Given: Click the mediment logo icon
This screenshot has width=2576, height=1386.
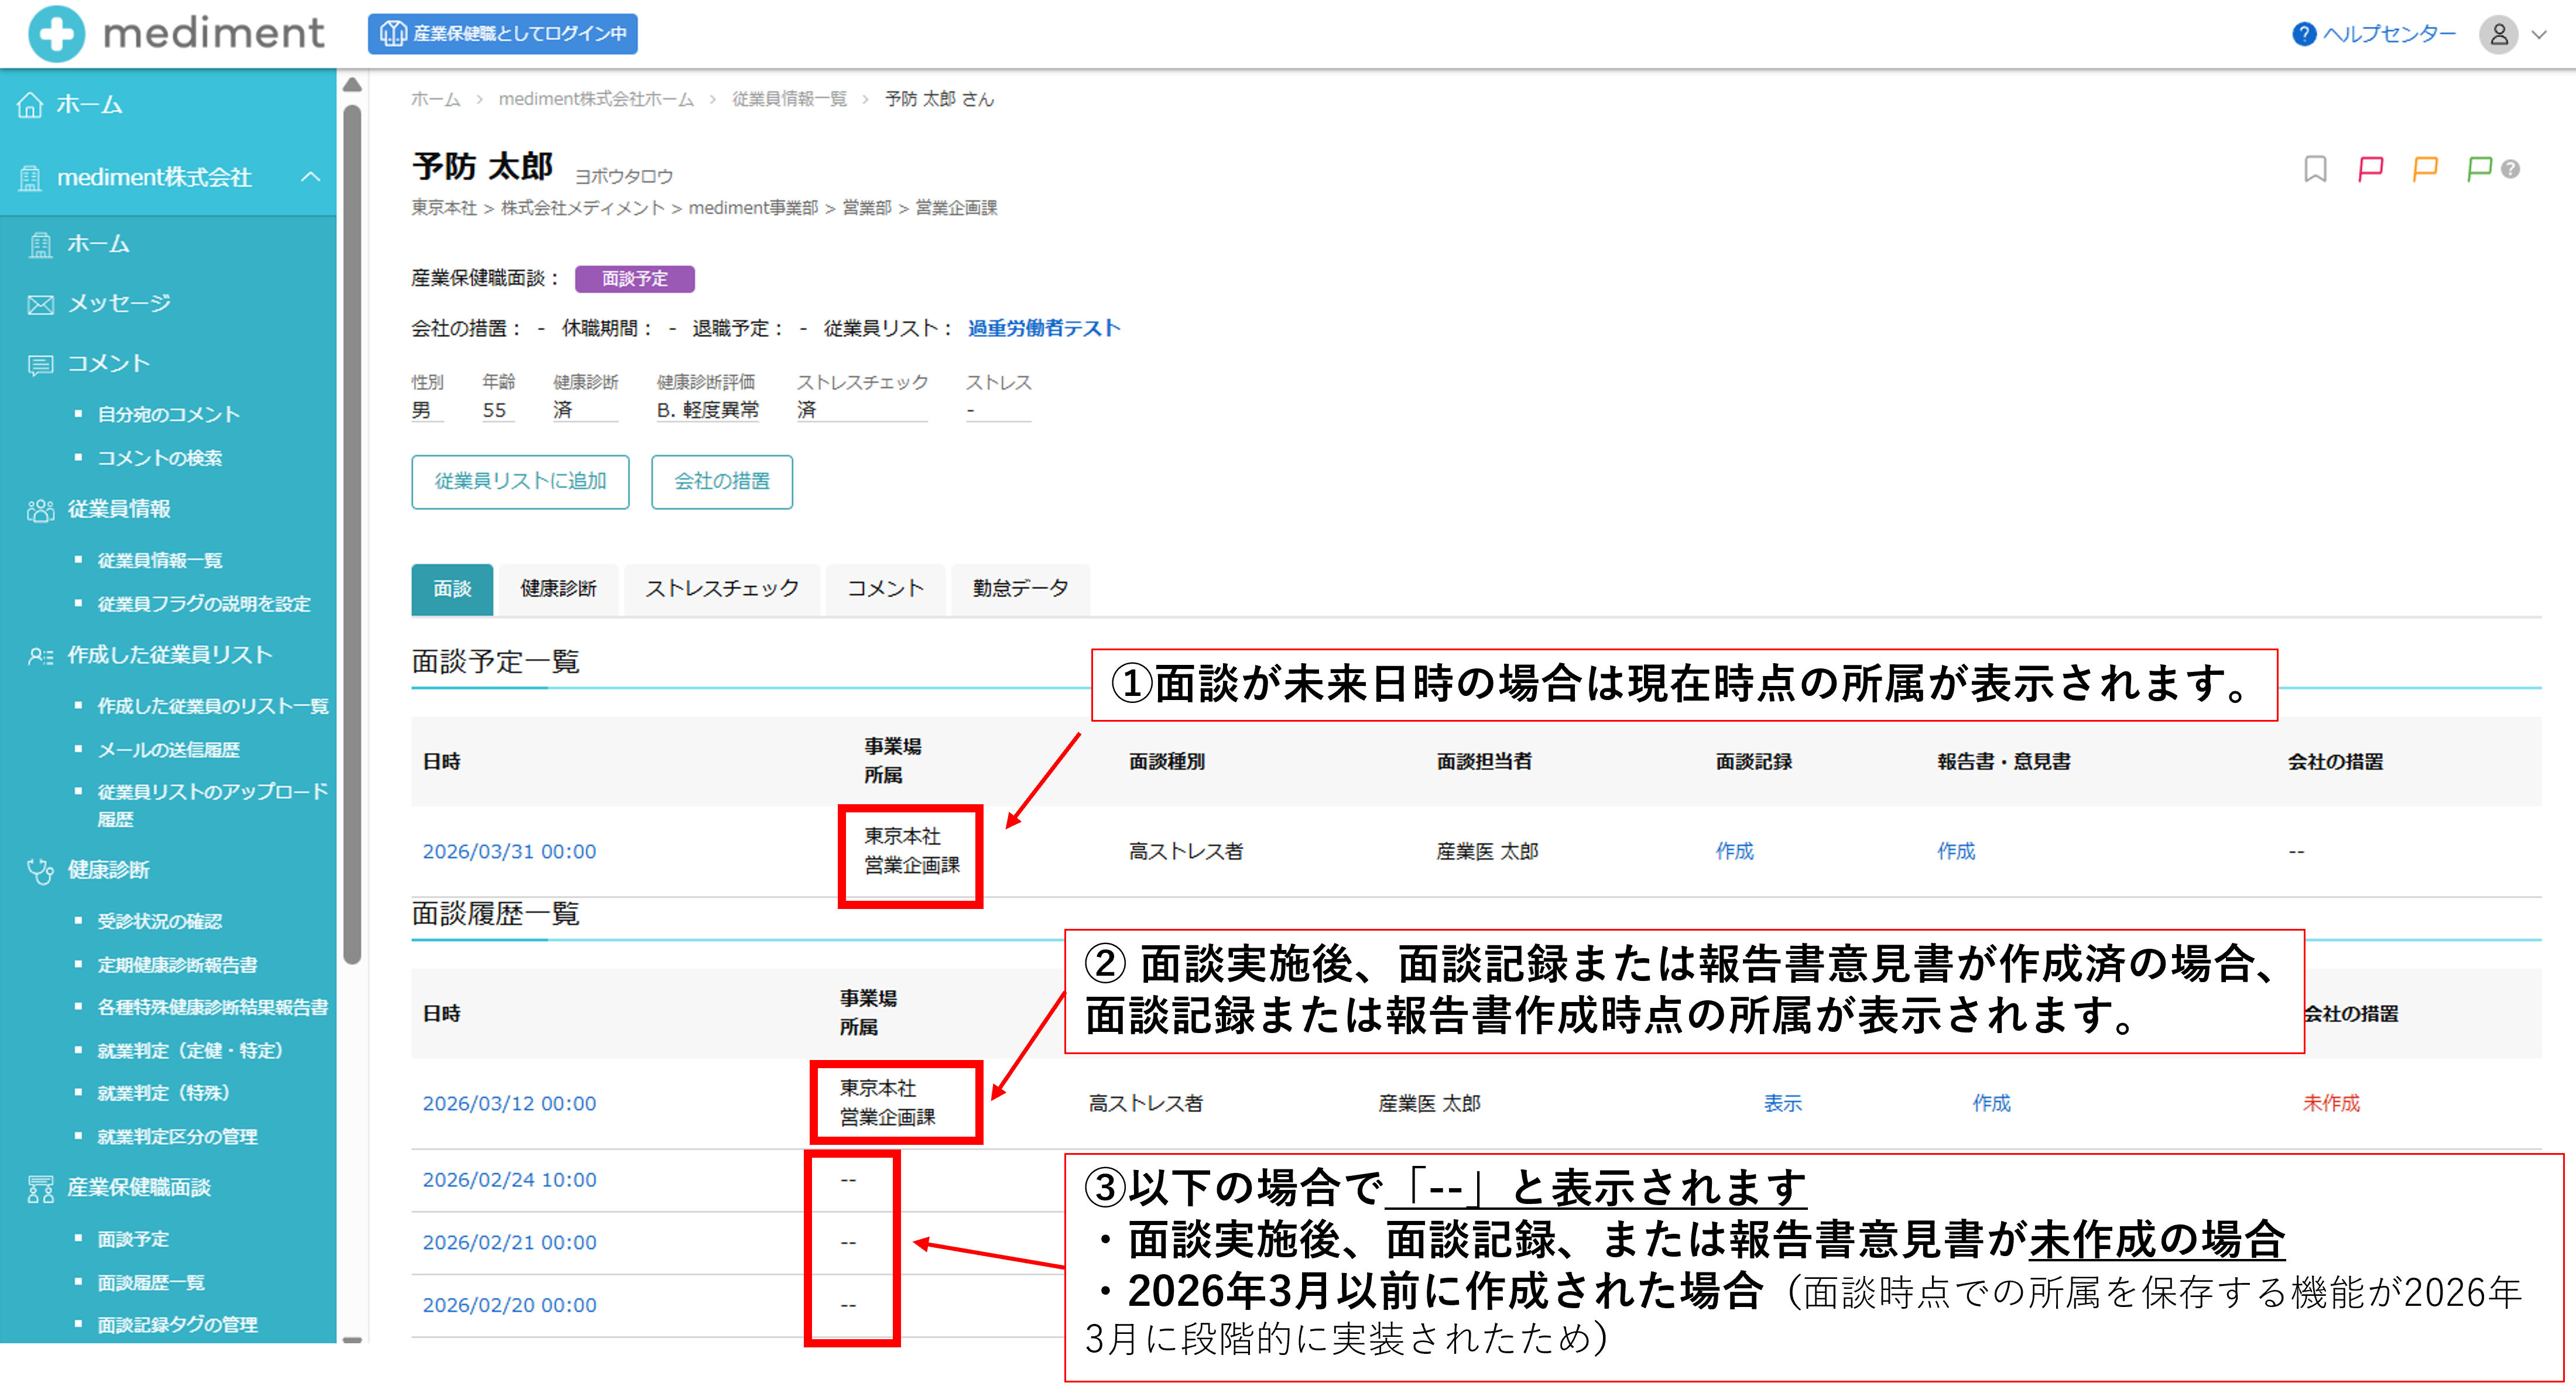Looking at the screenshot, I should point(56,33).
